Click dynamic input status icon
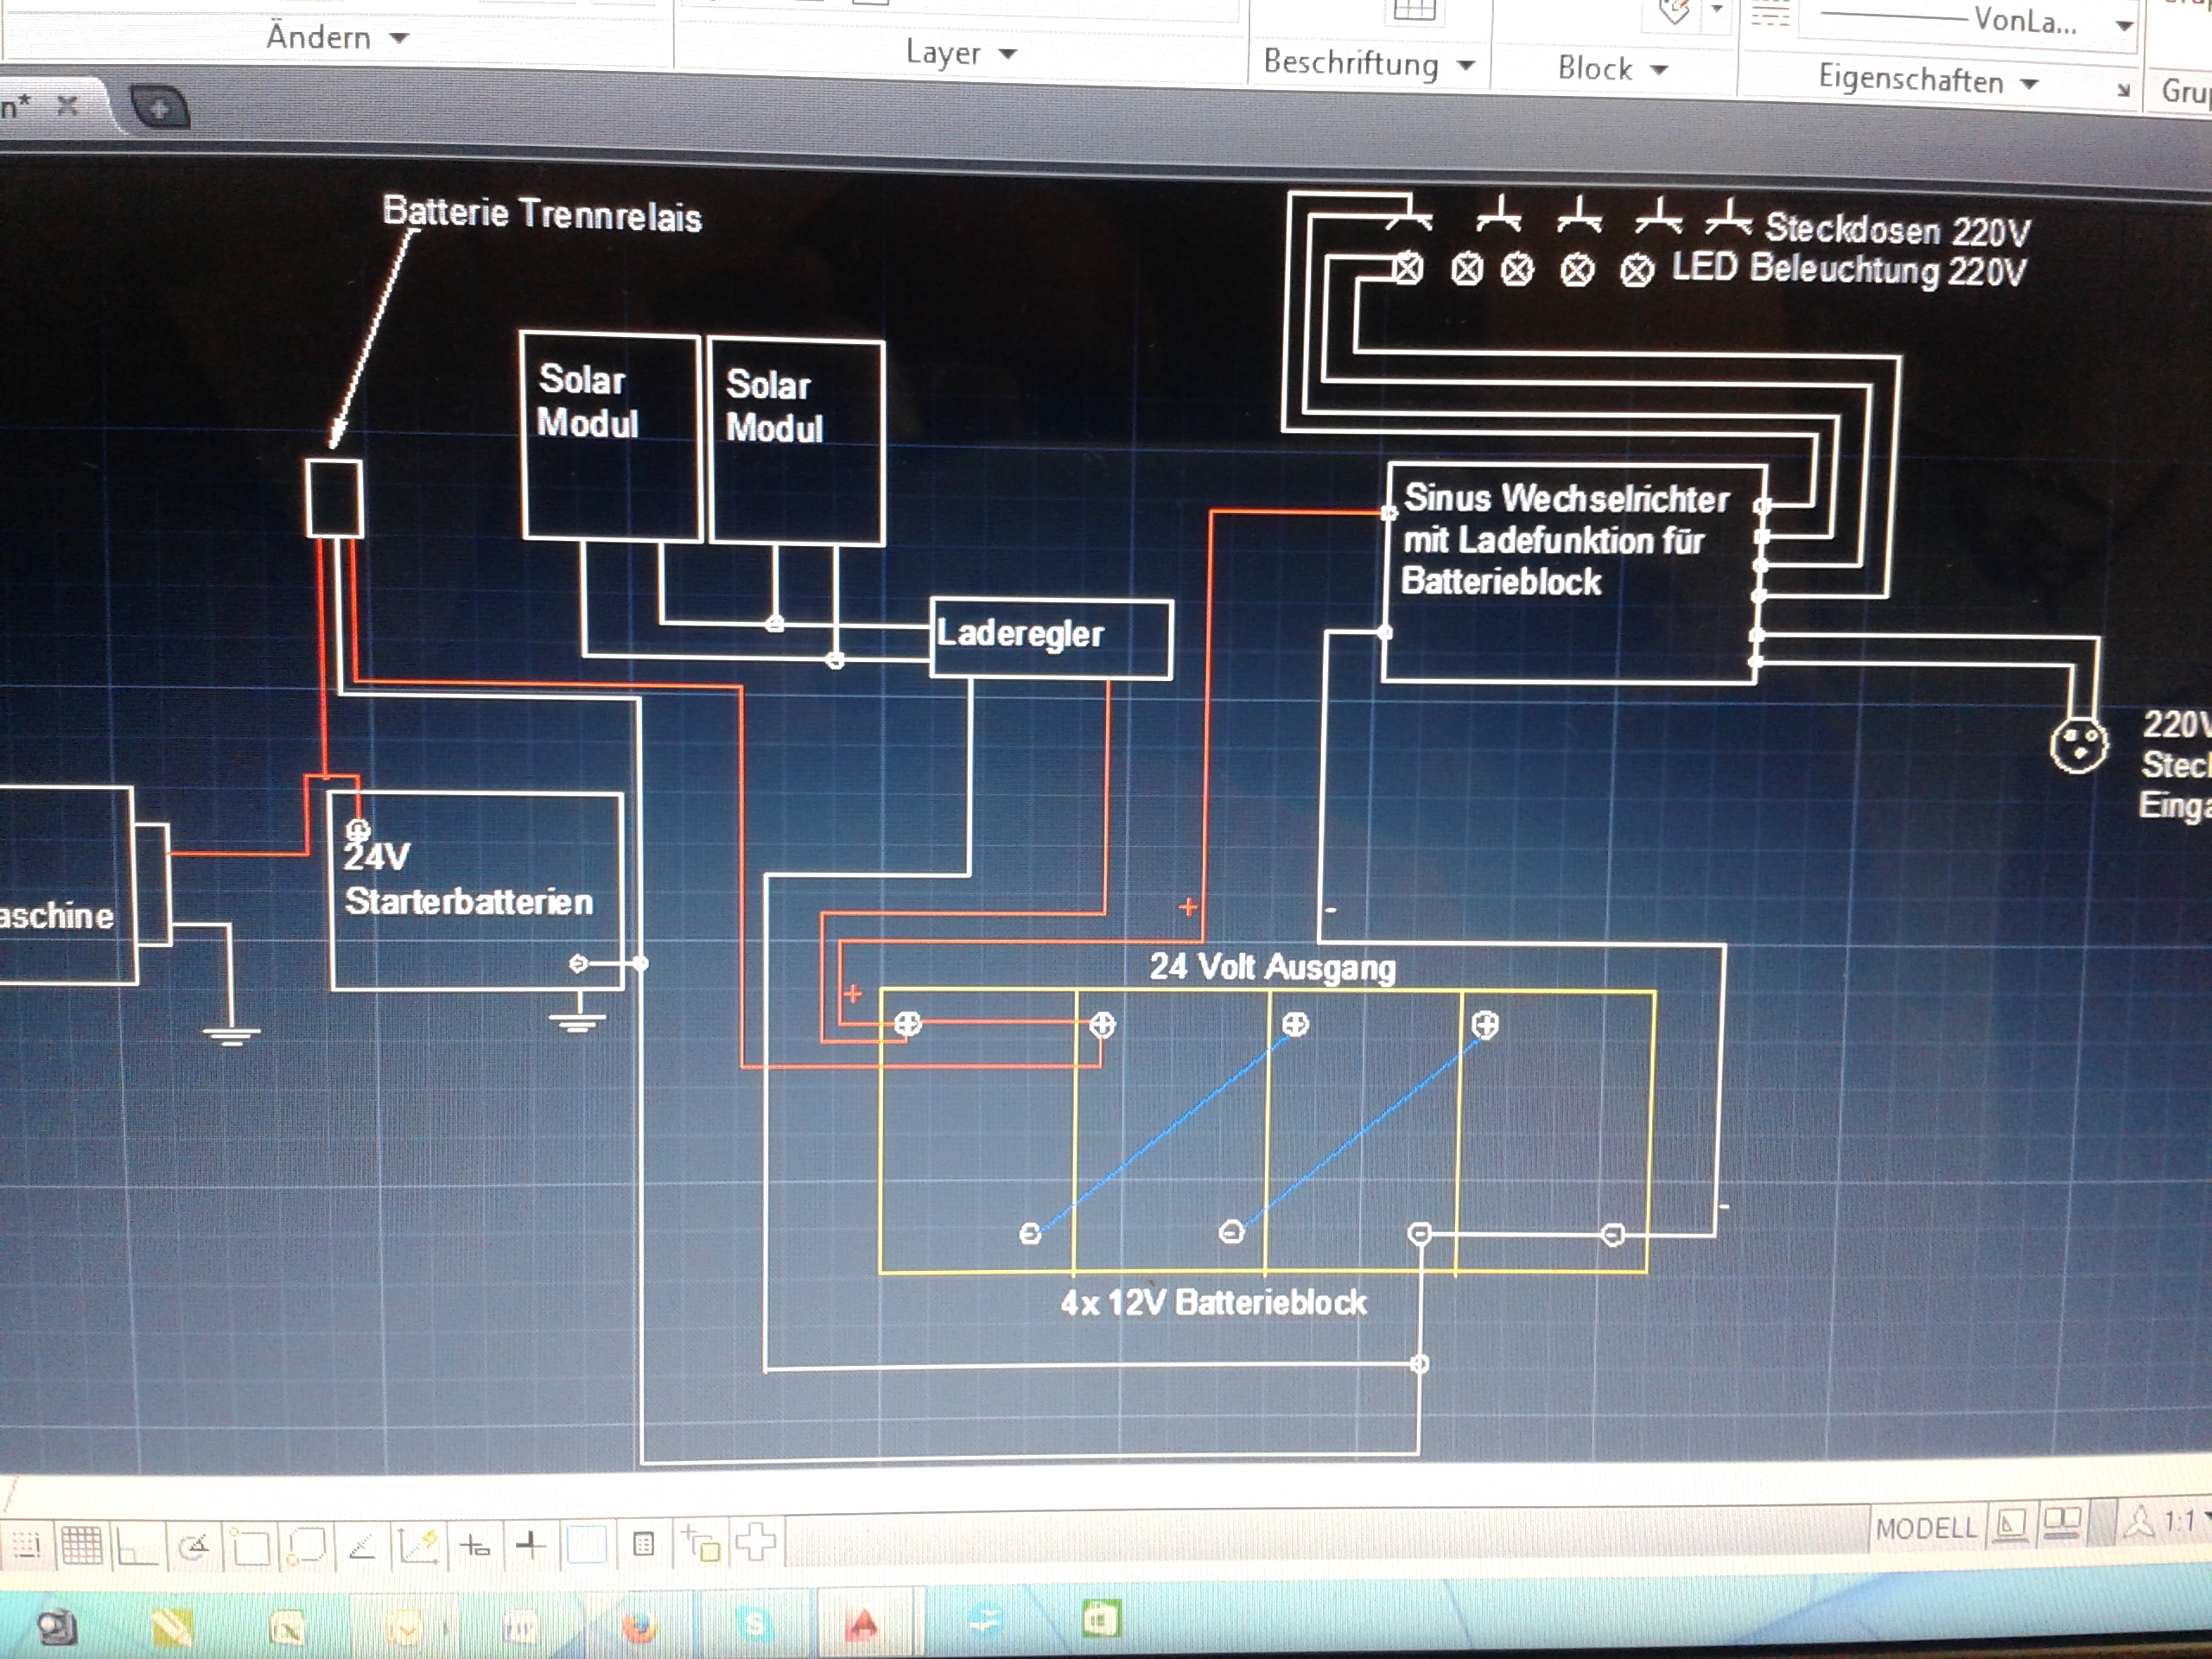The width and height of the screenshot is (2212, 1659). tap(475, 1546)
